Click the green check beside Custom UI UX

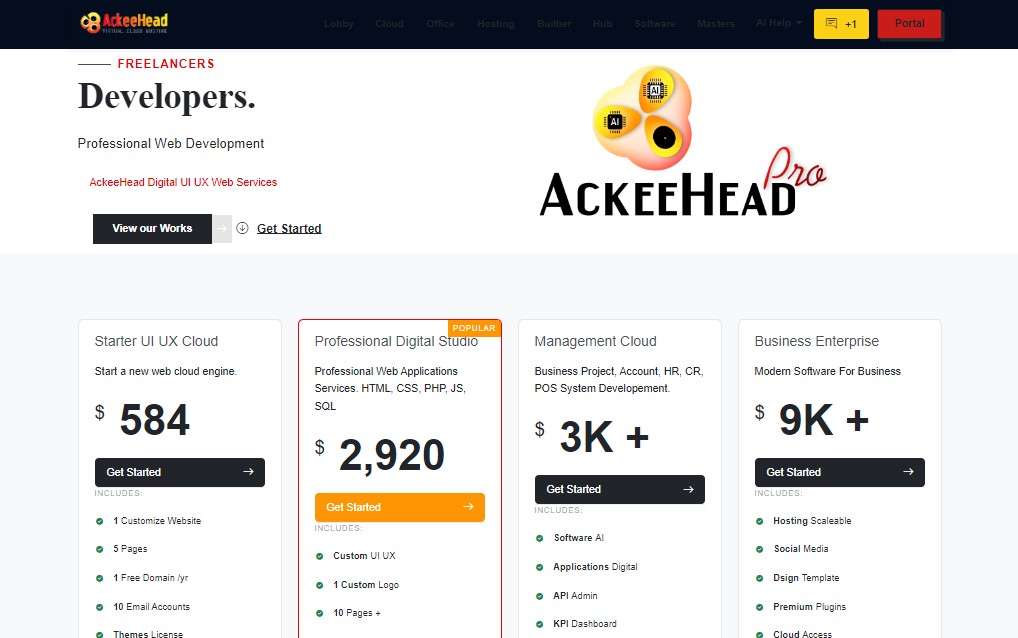[x=320, y=556]
